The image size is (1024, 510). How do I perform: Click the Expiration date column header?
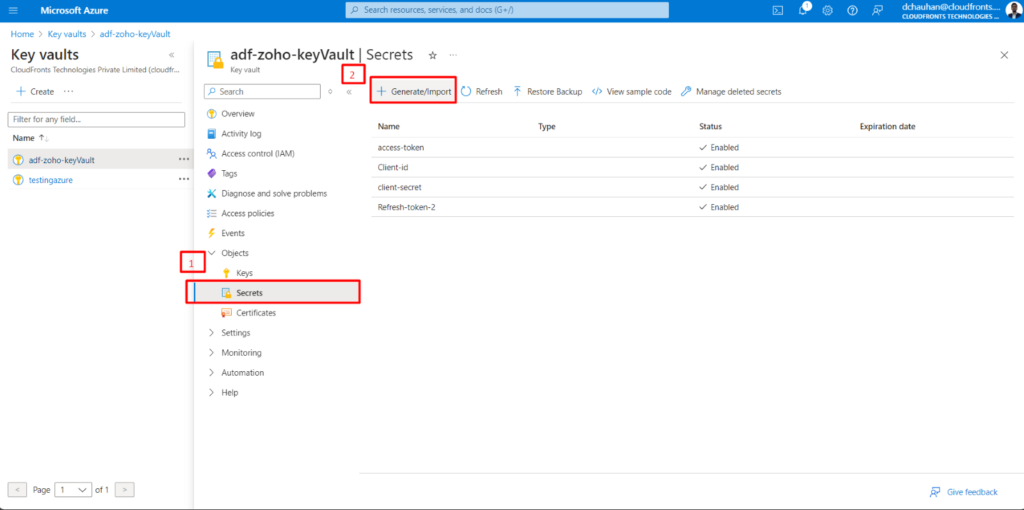pos(888,126)
